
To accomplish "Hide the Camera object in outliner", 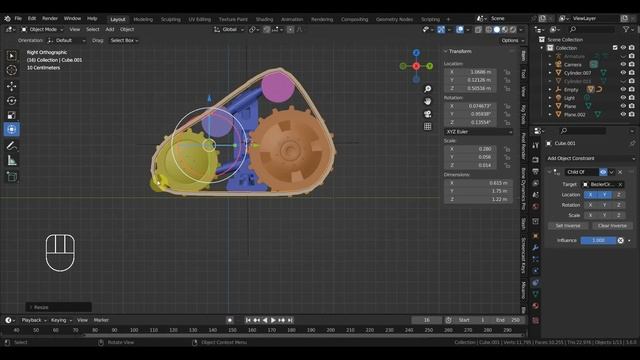I will (623, 64).
